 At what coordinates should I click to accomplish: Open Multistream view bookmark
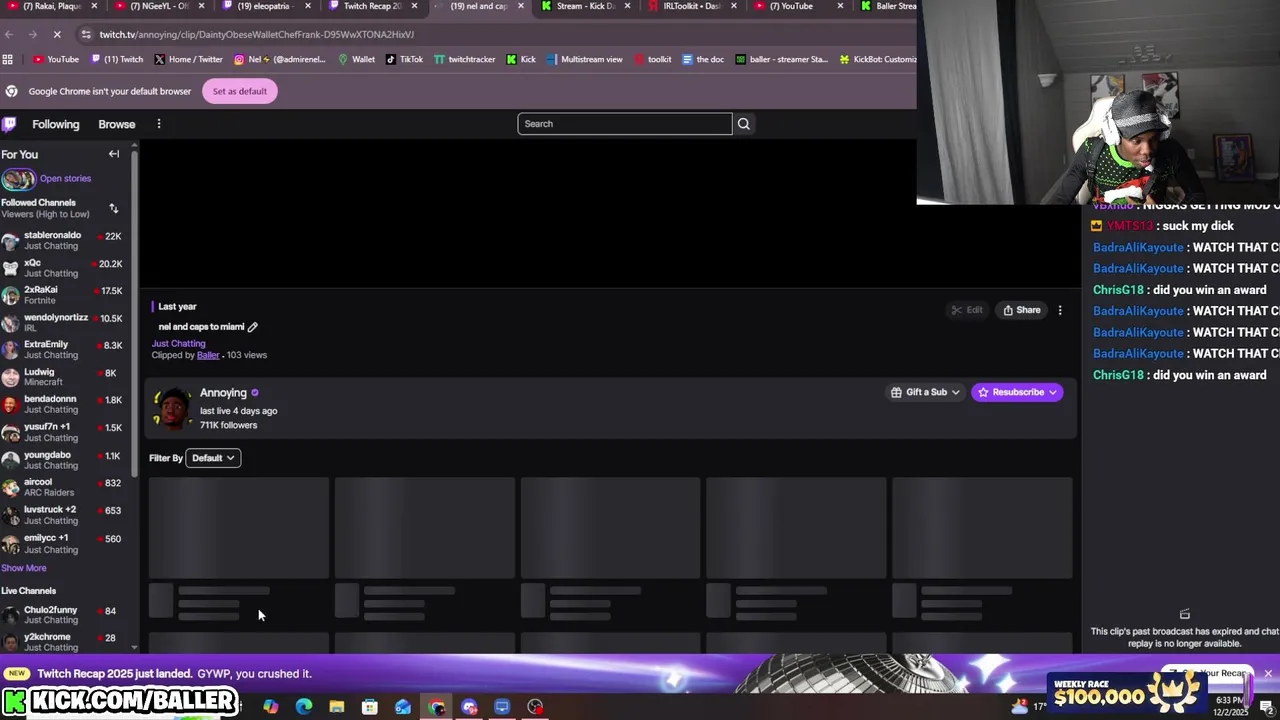pyautogui.click(x=584, y=59)
